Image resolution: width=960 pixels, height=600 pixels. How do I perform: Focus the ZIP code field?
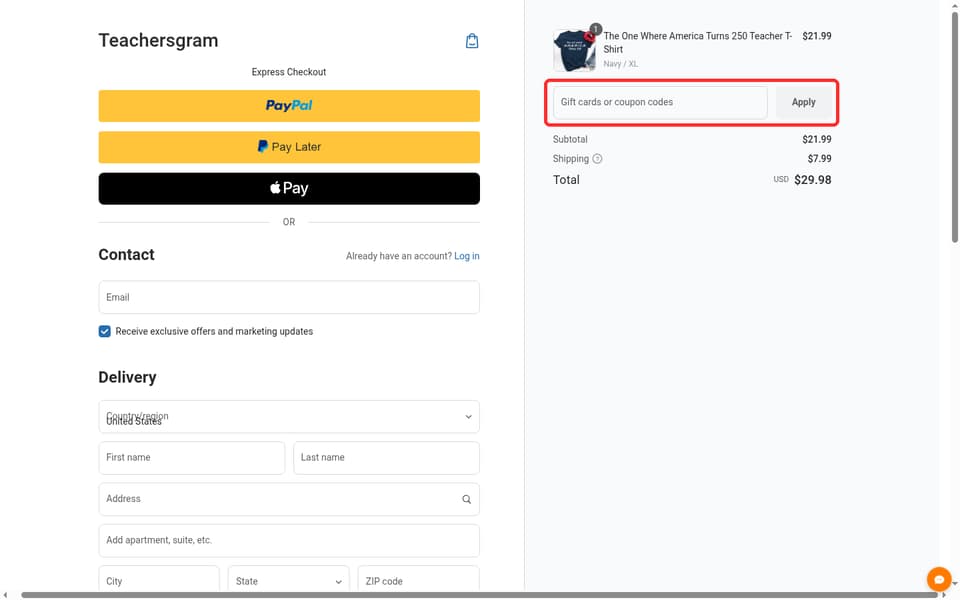tap(418, 580)
